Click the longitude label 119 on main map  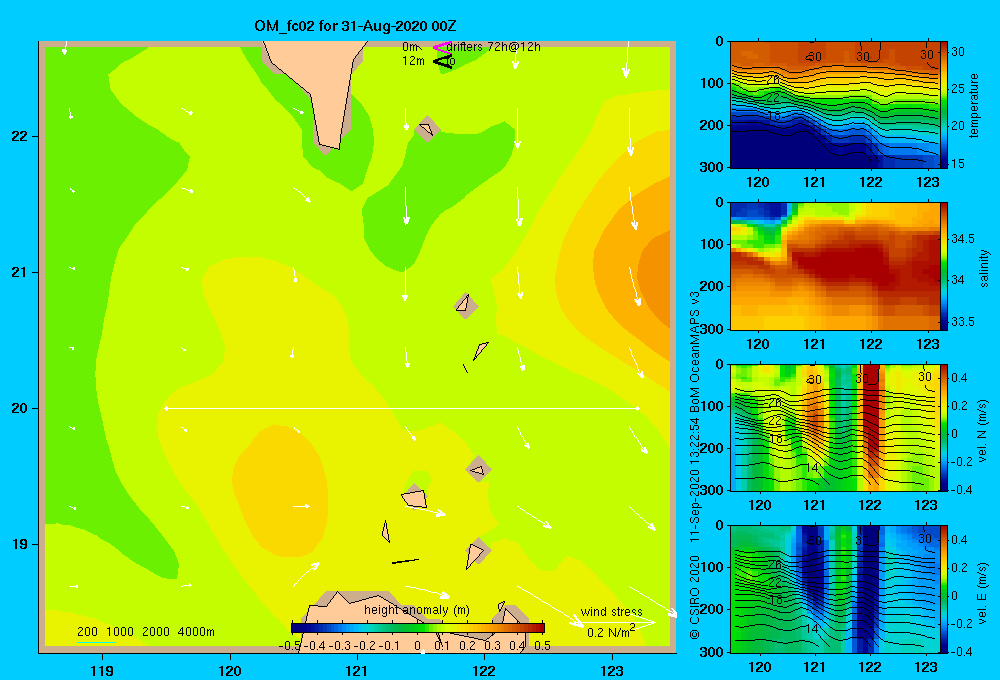pos(103,670)
